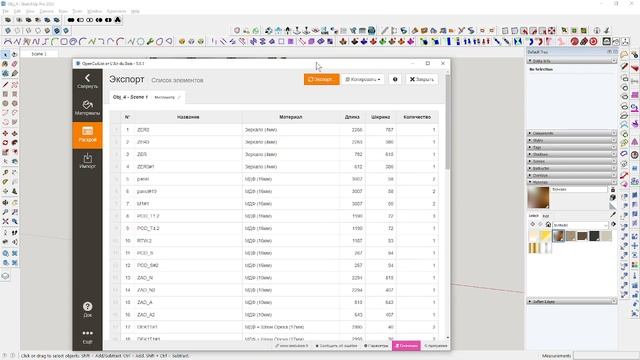Image resolution: width=640 pixels, height=360 pixels.
Task: Open the Копировать dropdown
Action: tap(363, 79)
